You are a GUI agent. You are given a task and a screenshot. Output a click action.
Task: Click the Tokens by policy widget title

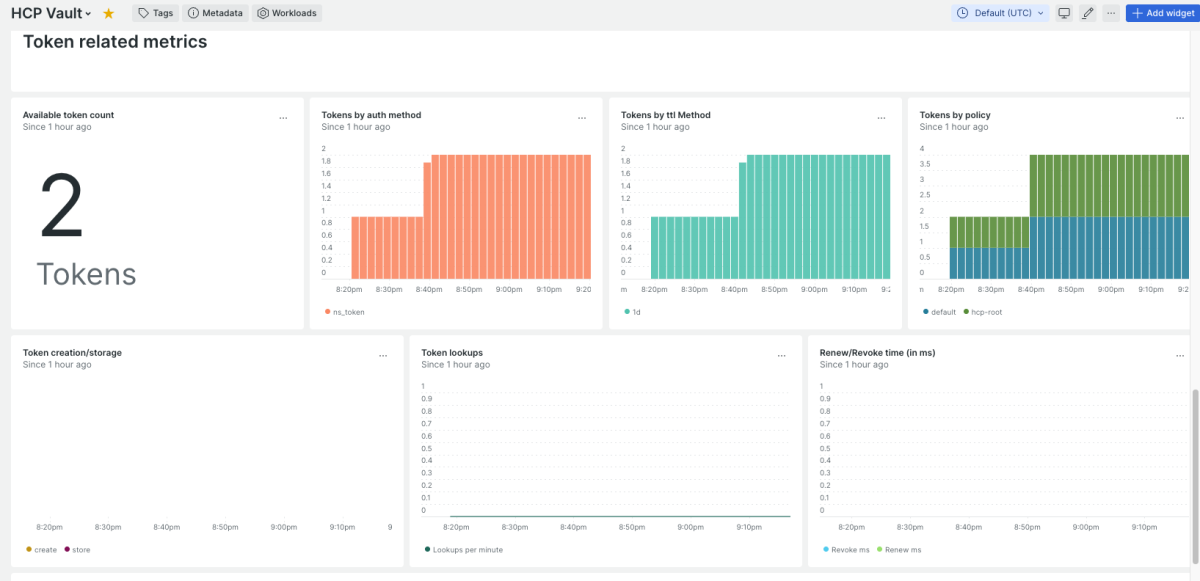[x=955, y=115]
